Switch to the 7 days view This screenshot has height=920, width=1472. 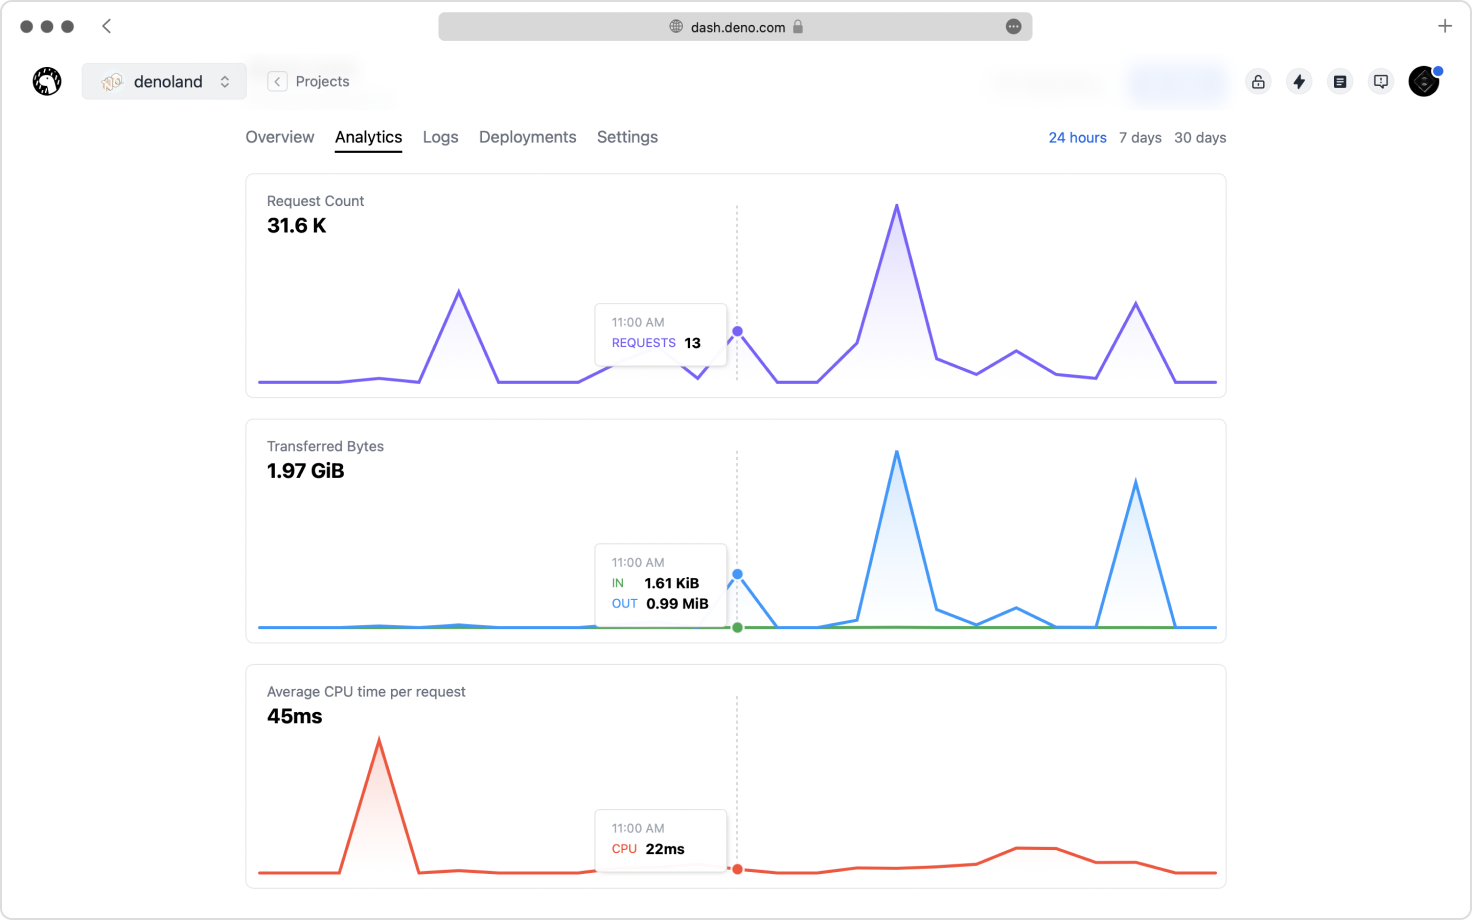[x=1140, y=137]
